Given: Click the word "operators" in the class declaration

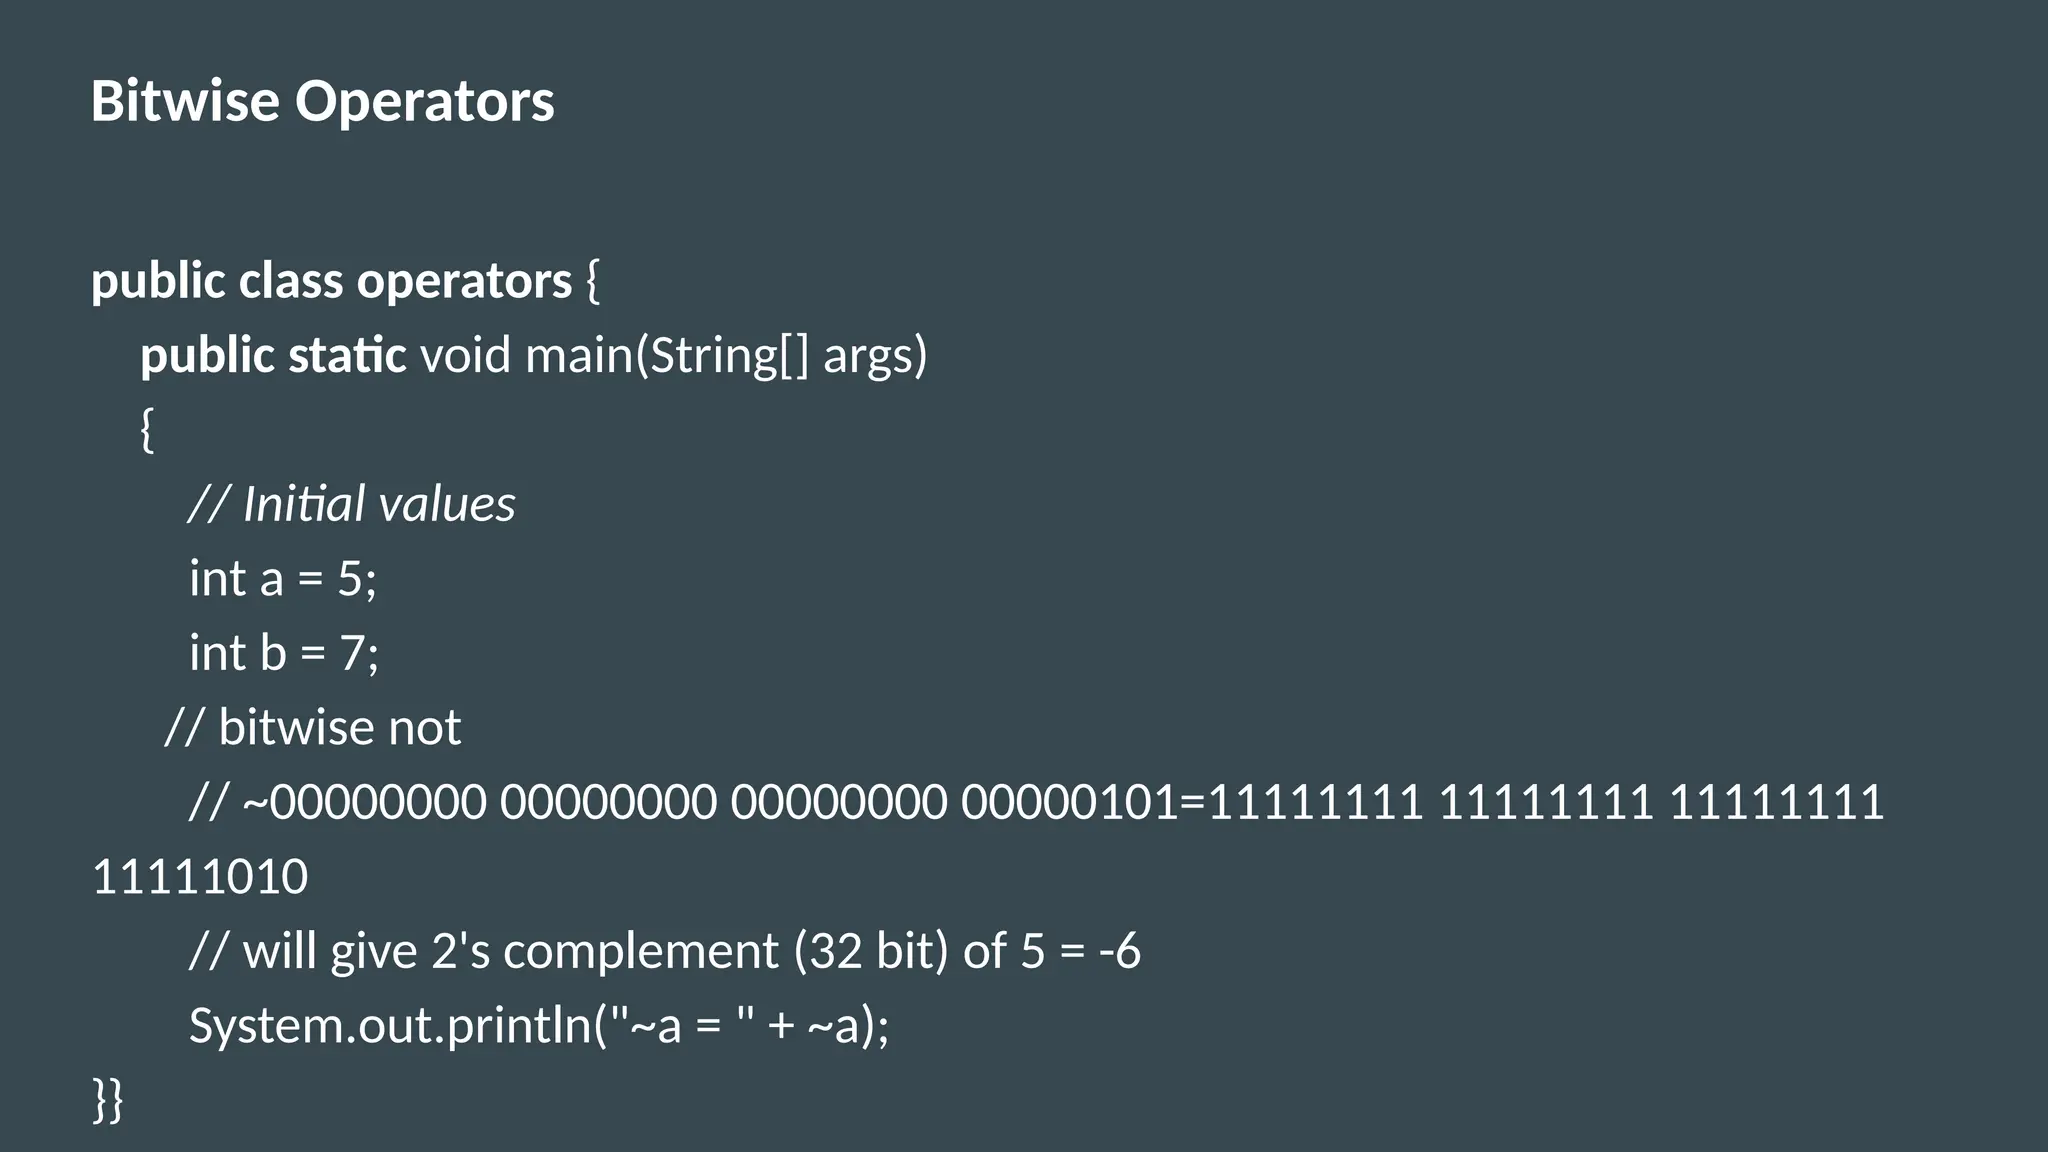Looking at the screenshot, I should tap(464, 281).
